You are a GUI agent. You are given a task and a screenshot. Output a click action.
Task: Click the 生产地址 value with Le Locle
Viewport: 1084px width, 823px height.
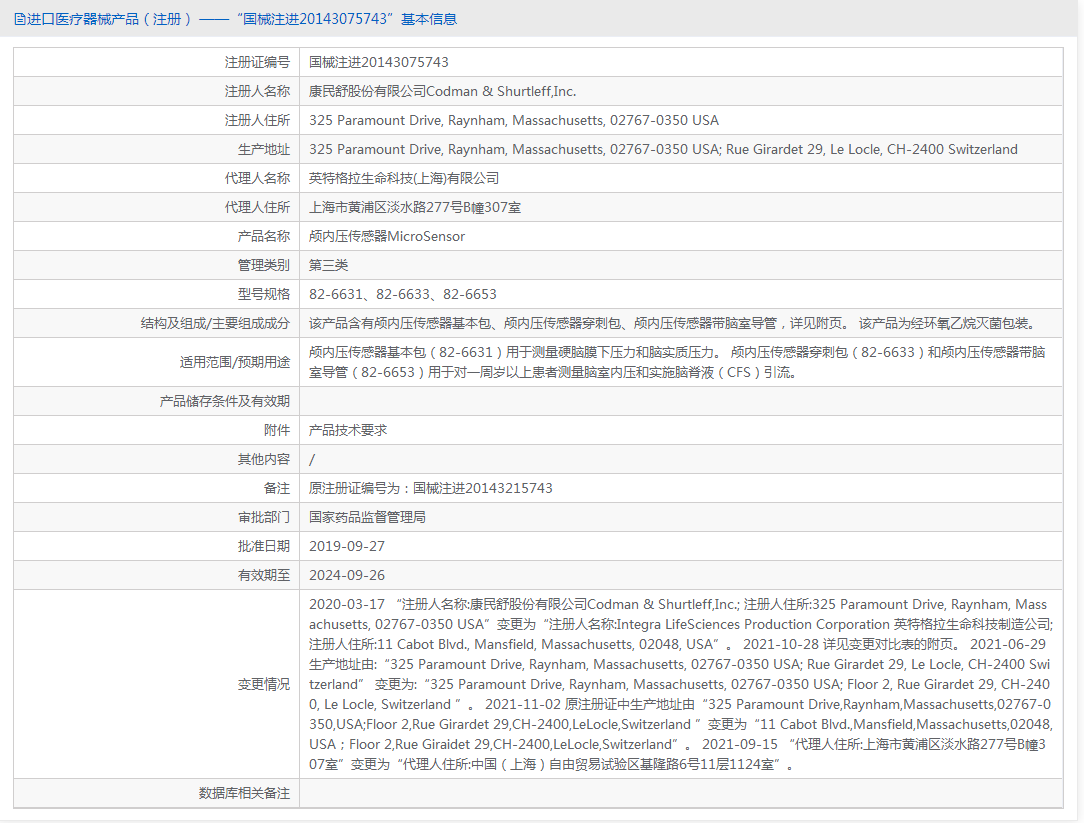pyautogui.click(x=663, y=149)
